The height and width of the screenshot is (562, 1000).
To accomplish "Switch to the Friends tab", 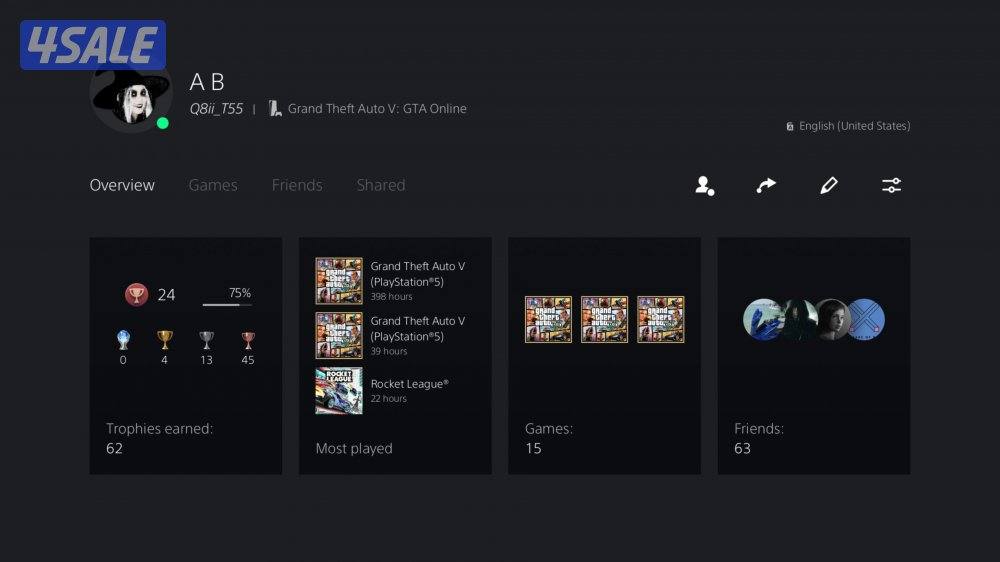I will point(297,185).
